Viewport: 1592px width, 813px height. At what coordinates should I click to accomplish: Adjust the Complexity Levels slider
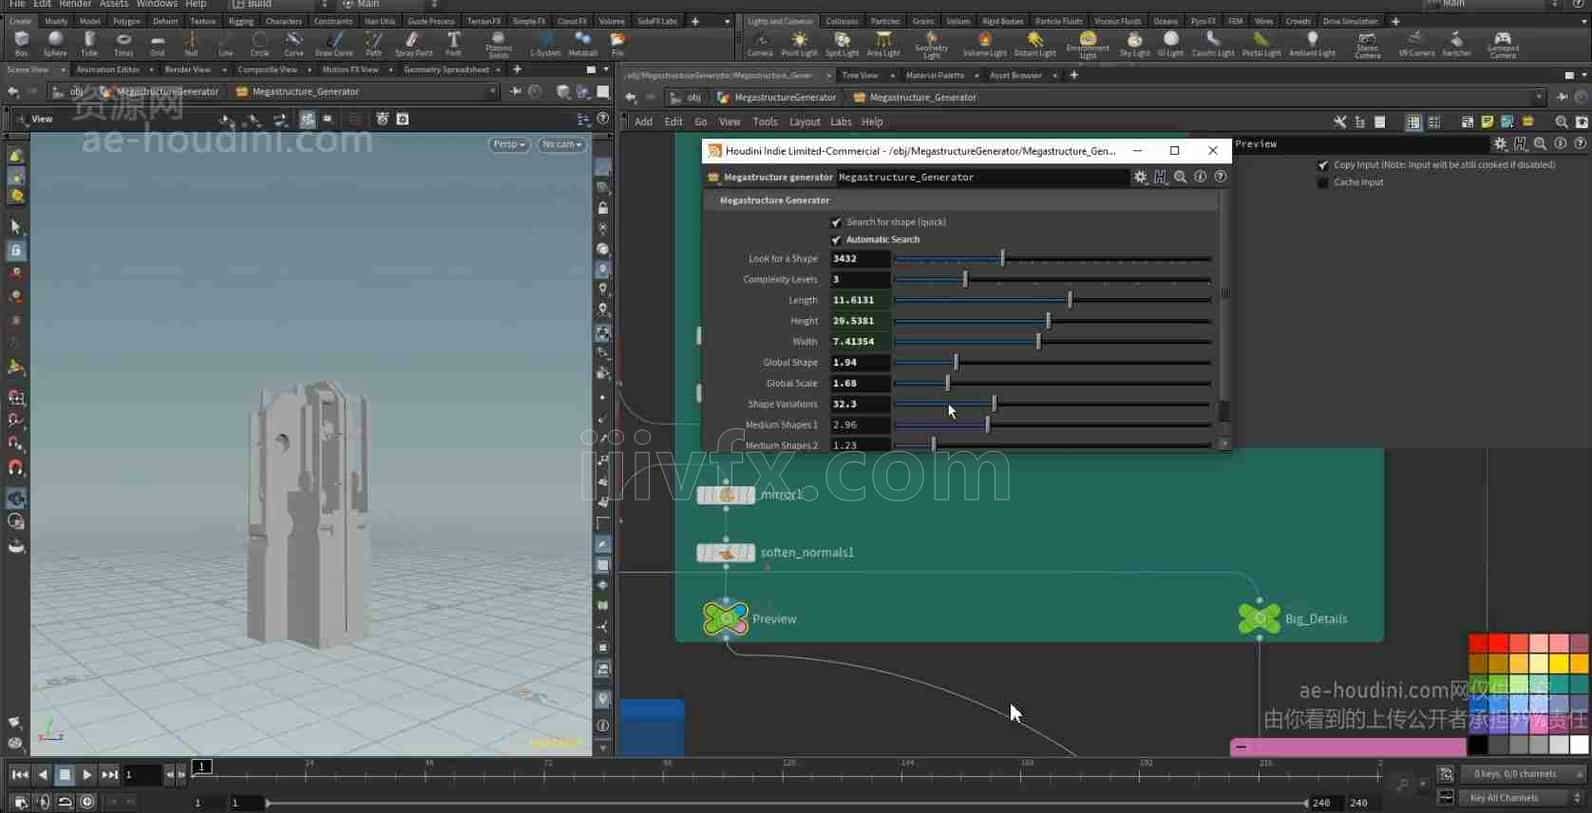(1052, 280)
